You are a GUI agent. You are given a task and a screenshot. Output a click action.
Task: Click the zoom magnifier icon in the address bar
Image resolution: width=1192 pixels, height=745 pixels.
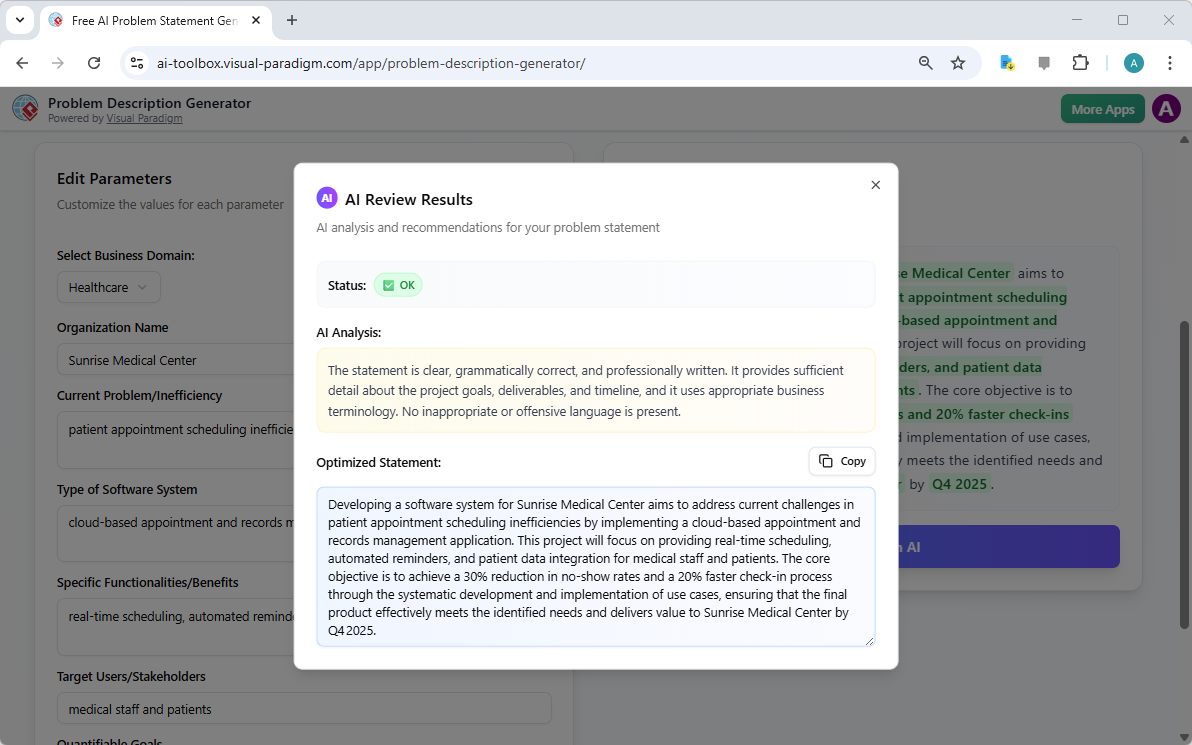click(925, 62)
